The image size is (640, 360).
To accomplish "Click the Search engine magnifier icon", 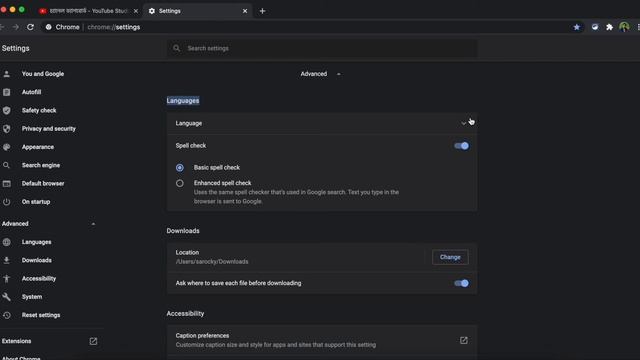I will (7, 165).
